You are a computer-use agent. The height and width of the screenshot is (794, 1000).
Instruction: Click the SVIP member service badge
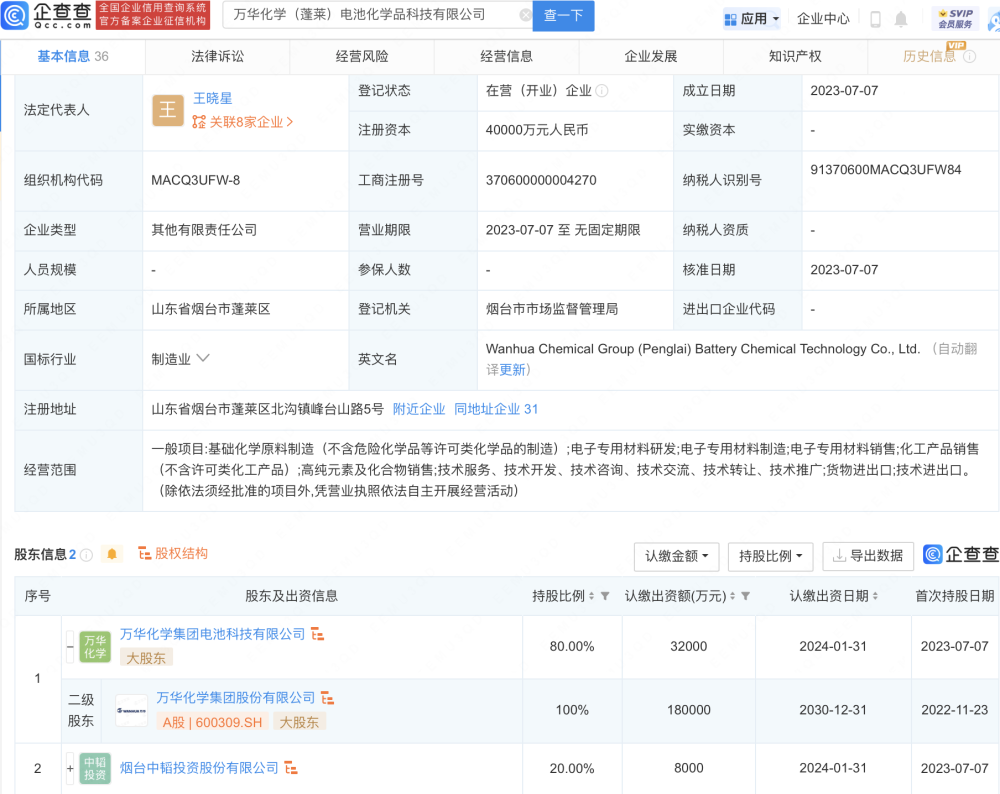955,18
